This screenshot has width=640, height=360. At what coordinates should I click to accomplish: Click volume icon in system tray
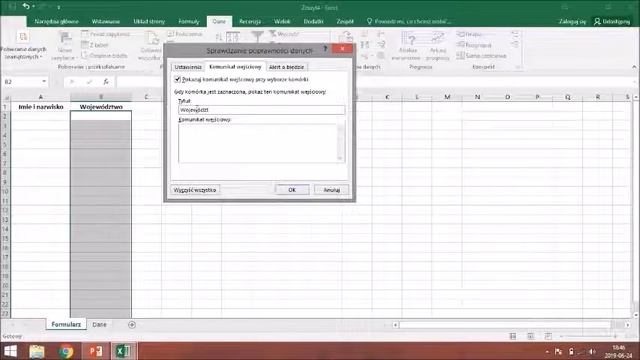592,351
